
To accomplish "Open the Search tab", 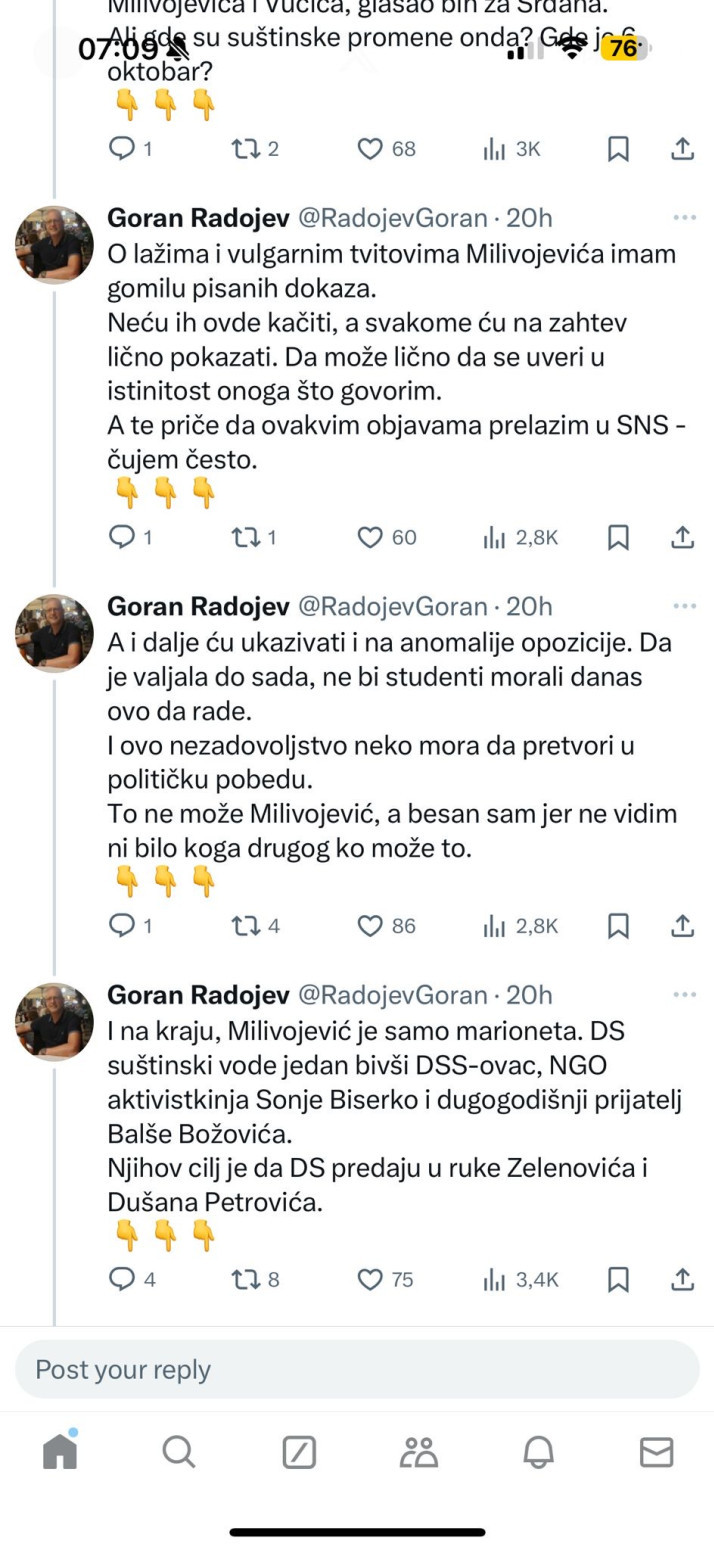I will (179, 1452).
